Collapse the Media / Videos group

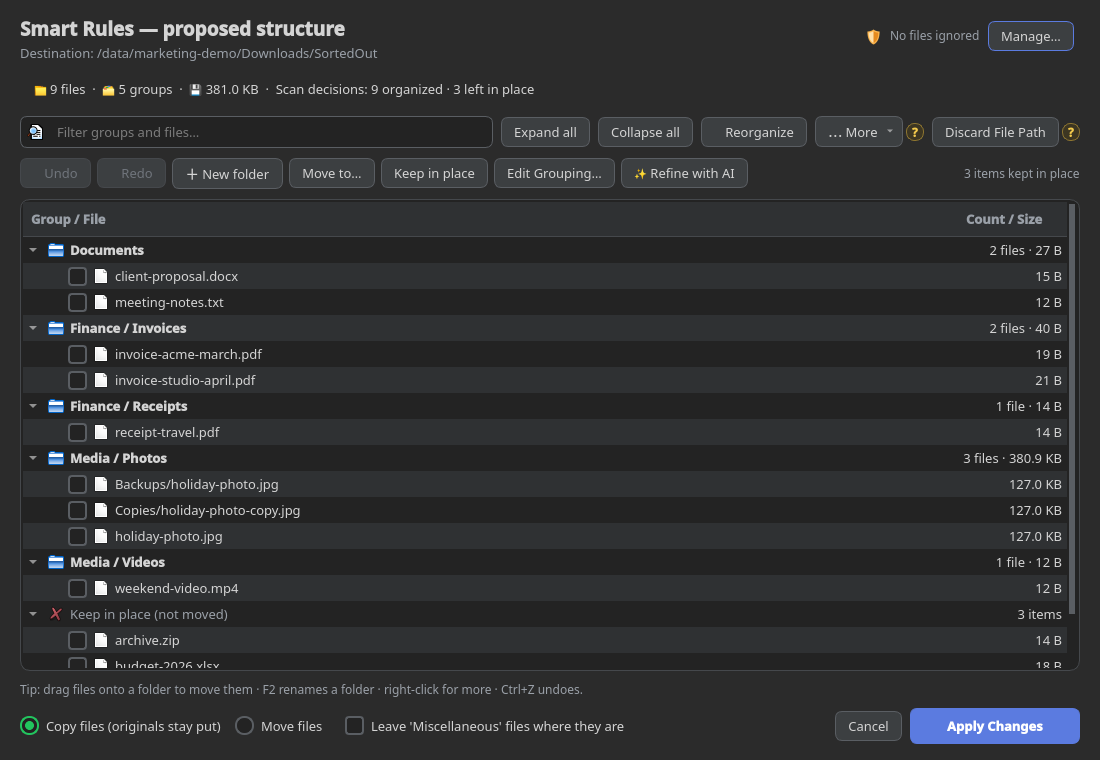[33, 561]
